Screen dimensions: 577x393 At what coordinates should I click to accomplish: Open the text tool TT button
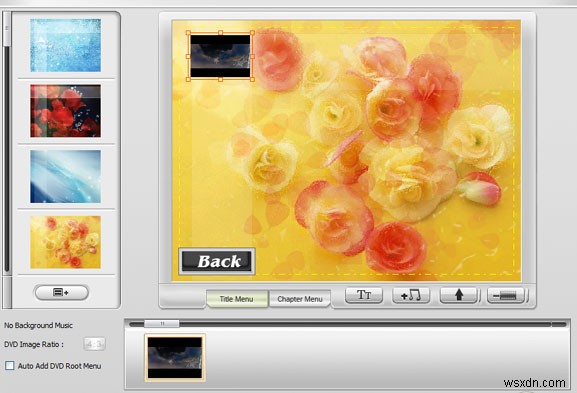pyautogui.click(x=364, y=295)
